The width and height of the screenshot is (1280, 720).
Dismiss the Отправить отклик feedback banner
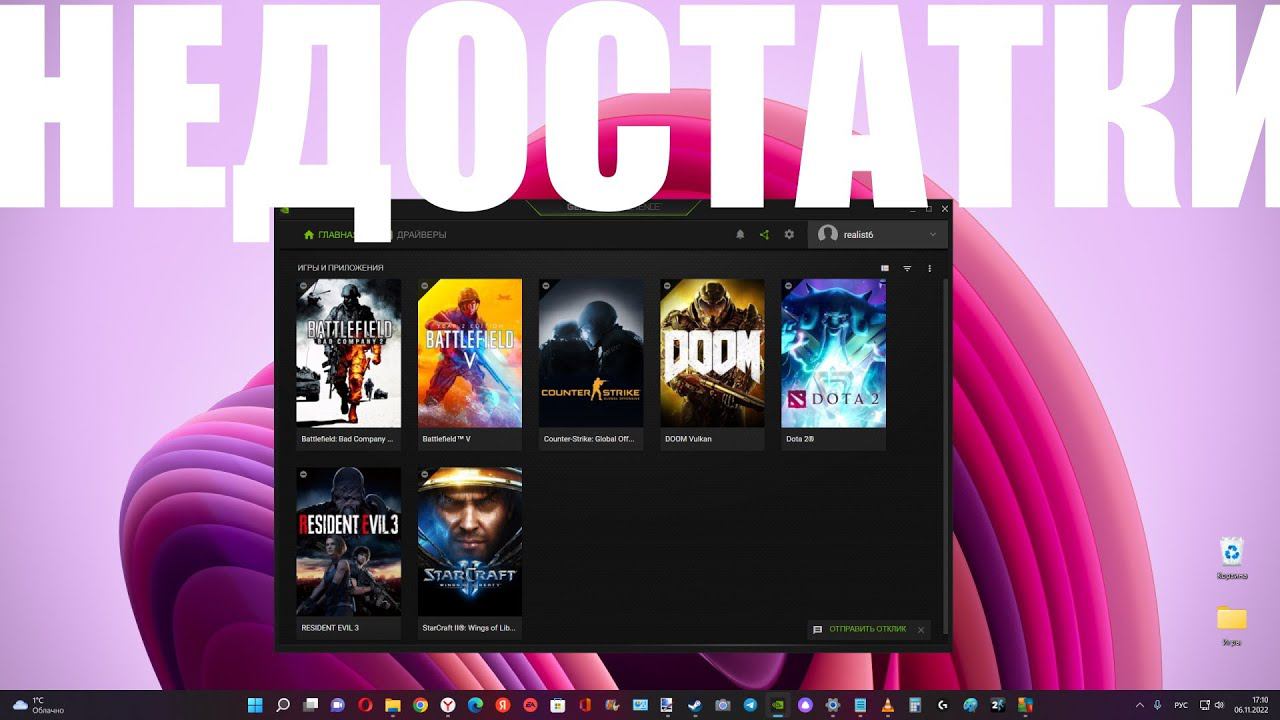click(921, 630)
